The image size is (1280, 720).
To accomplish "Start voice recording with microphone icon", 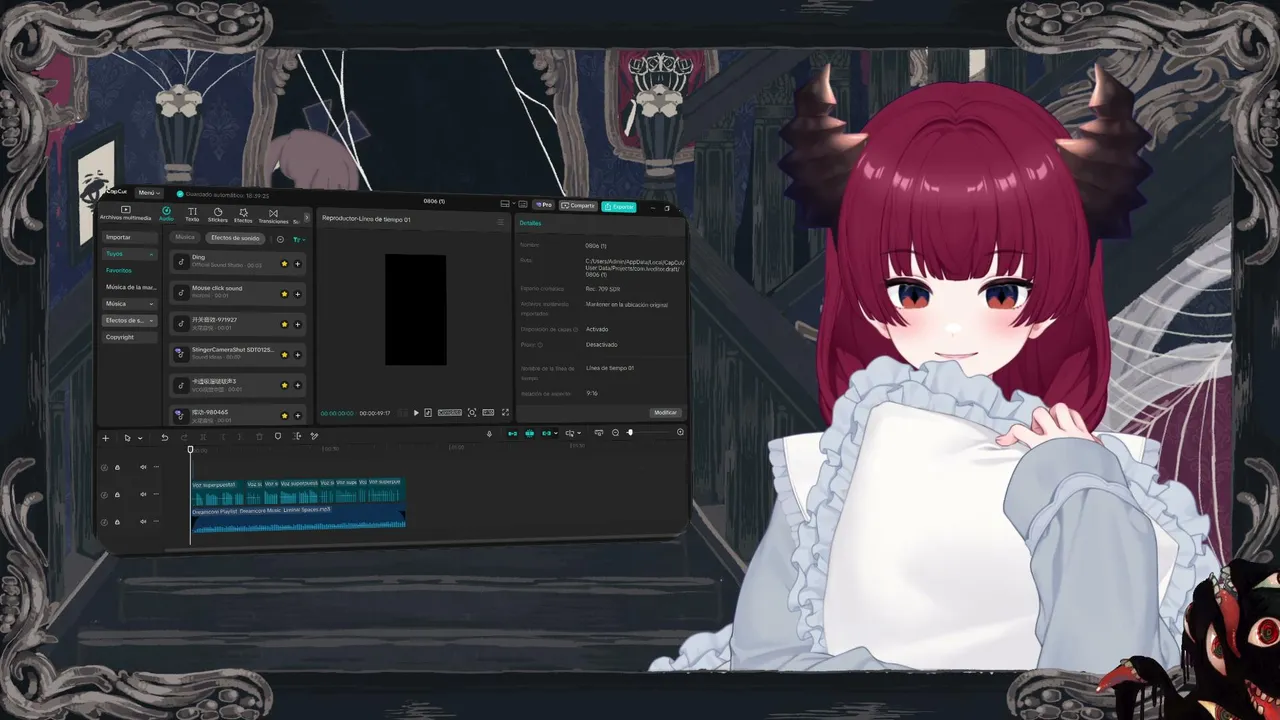I will point(489,433).
